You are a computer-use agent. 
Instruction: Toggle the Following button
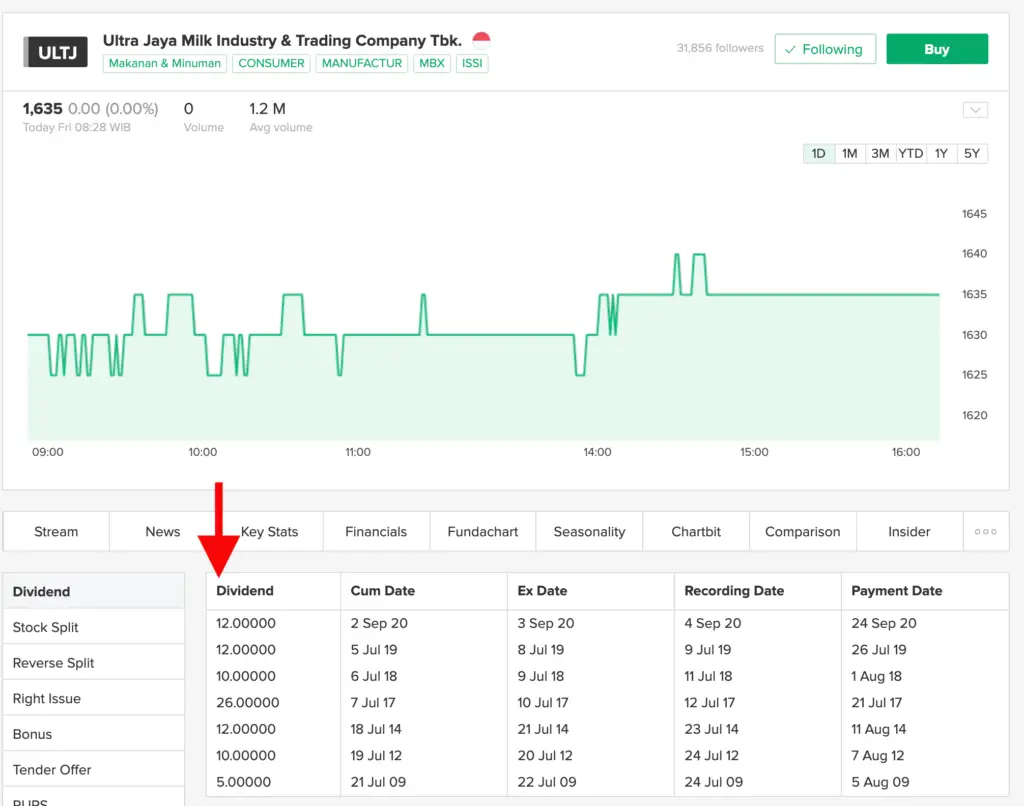(824, 49)
